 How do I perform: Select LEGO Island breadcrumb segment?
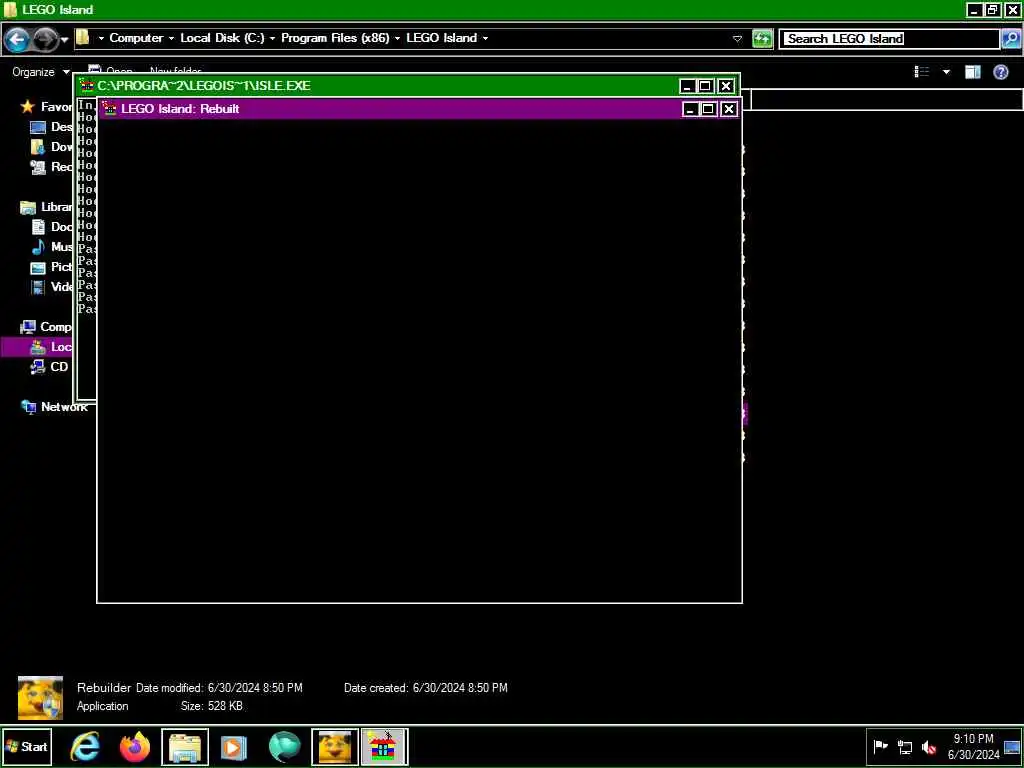(x=441, y=38)
